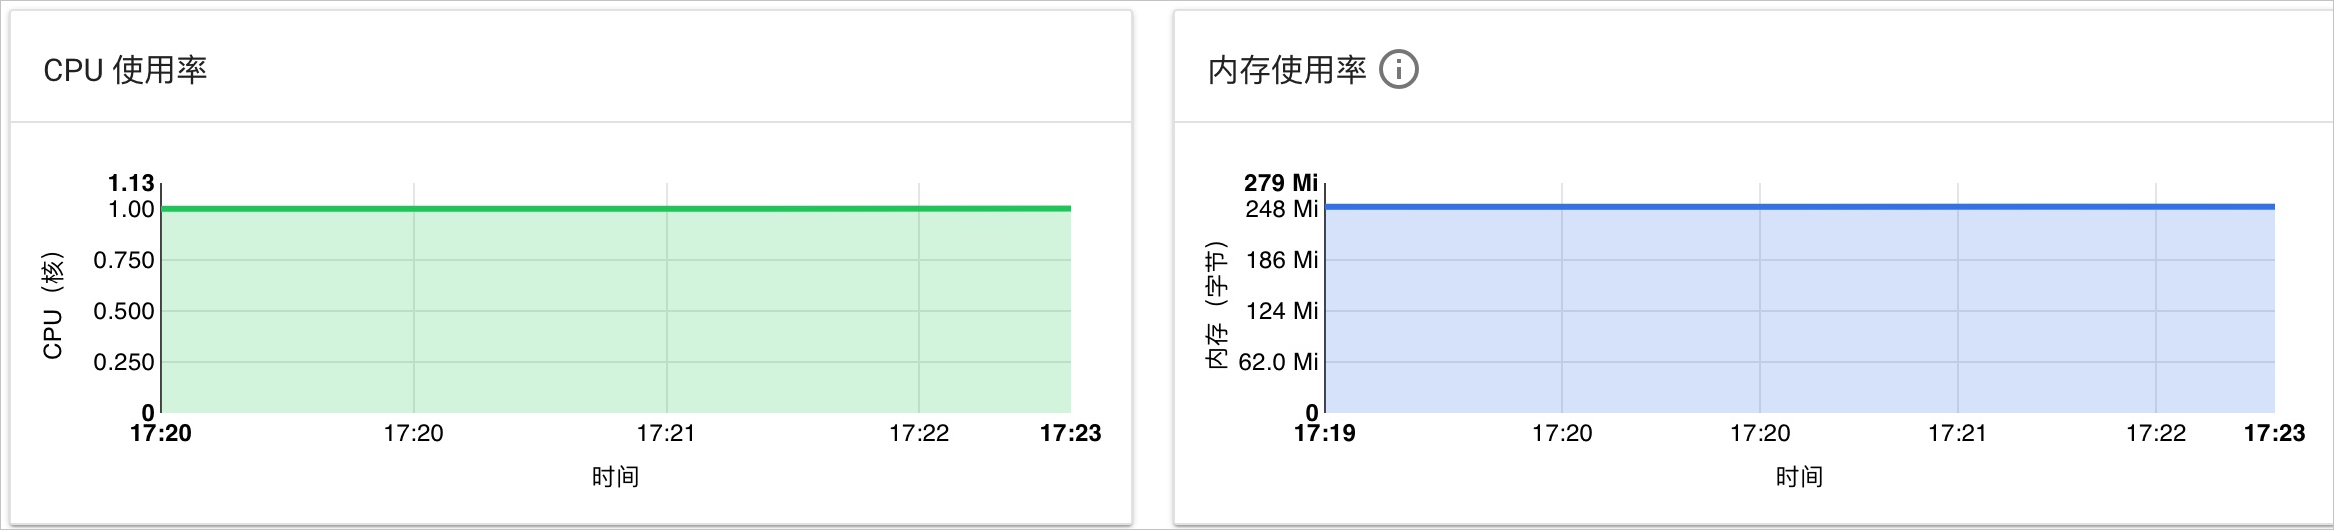
Task: Click the 17:23 end time on memory chart
Action: point(2274,433)
